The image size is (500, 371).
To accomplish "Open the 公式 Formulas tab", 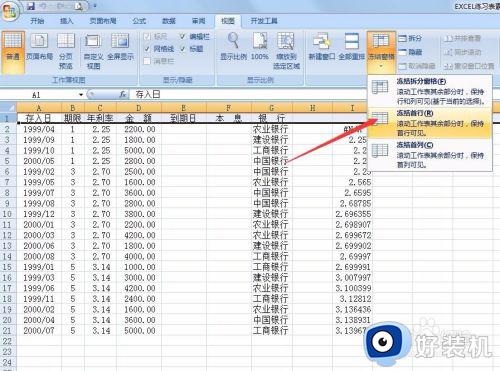I will (x=139, y=21).
